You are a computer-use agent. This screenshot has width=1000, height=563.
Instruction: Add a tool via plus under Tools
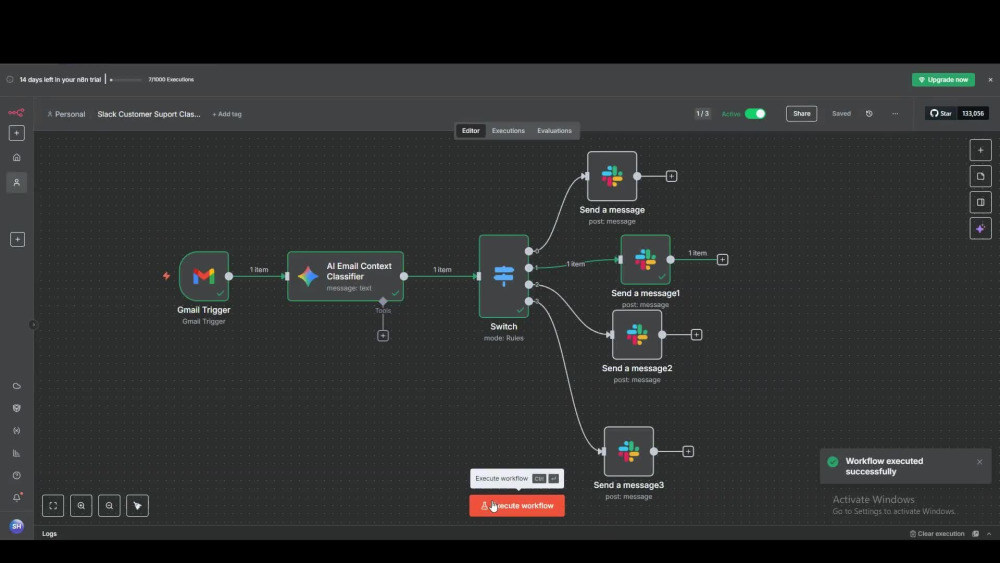pyautogui.click(x=383, y=336)
